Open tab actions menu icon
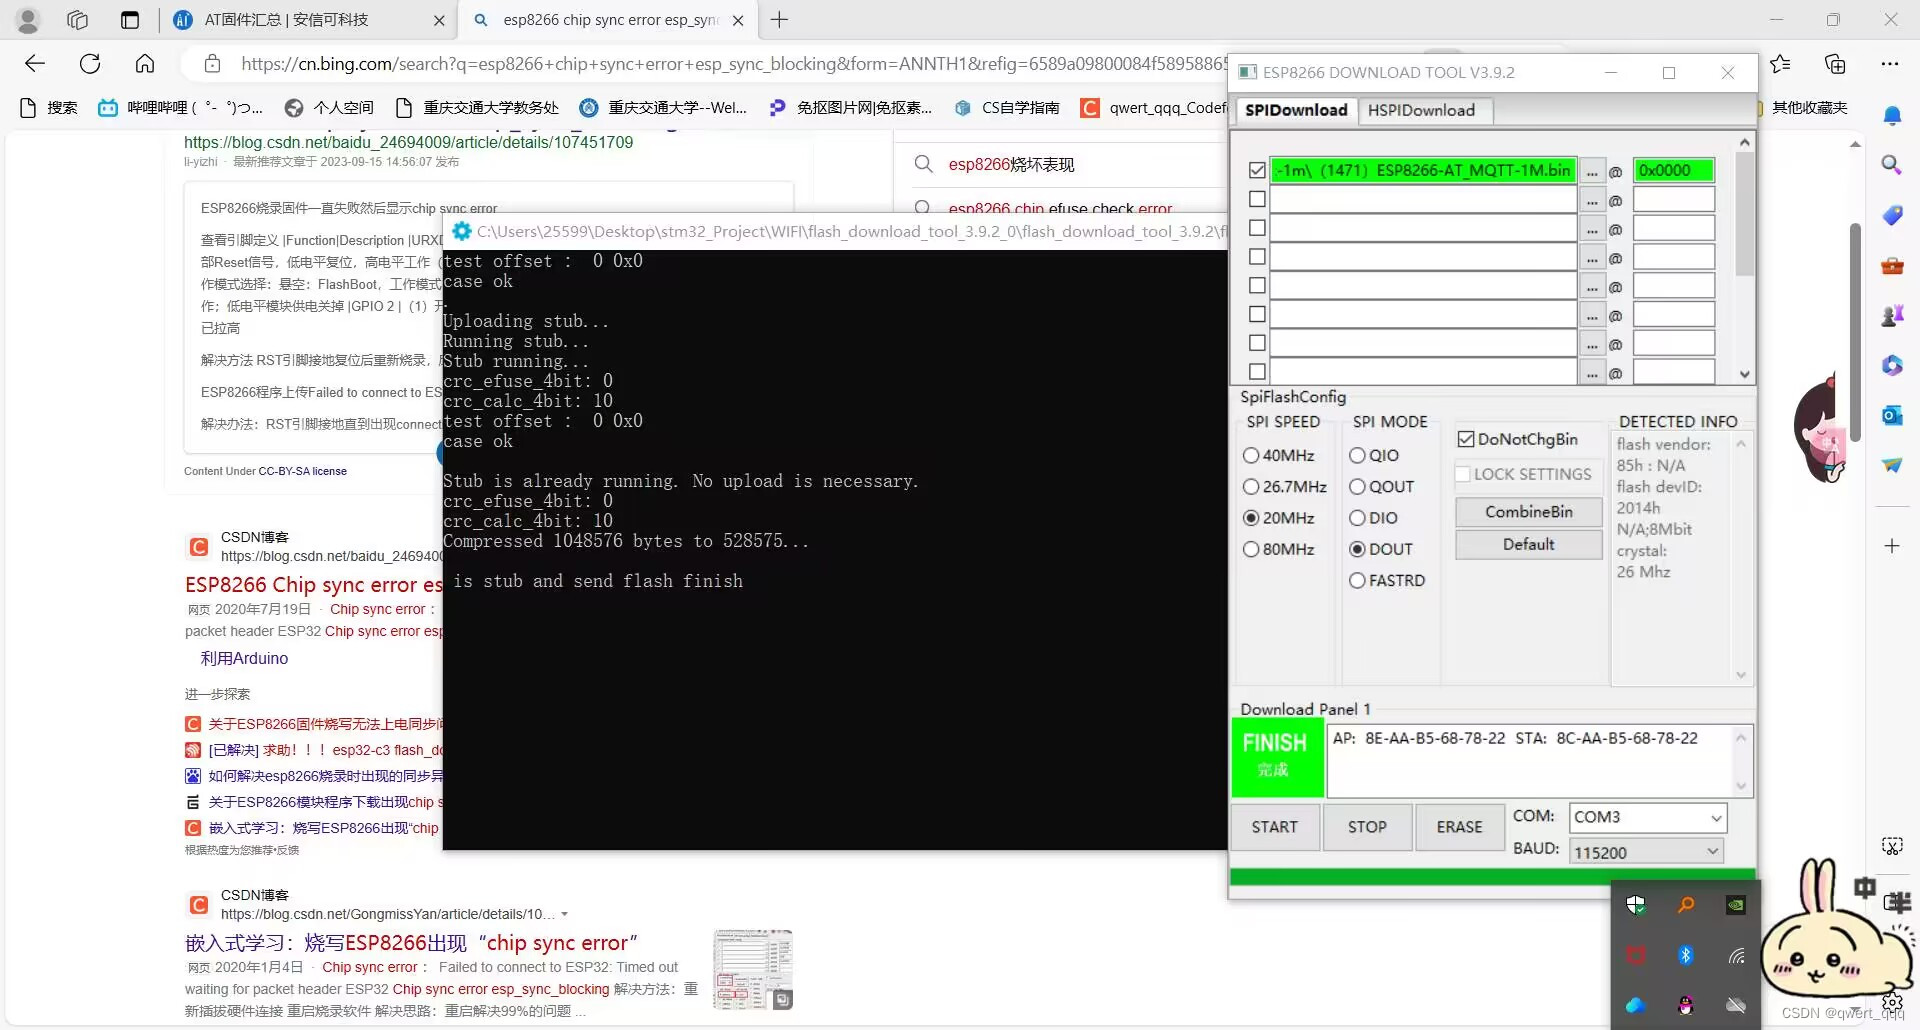Image resolution: width=1920 pixels, height=1030 pixels. (x=130, y=20)
